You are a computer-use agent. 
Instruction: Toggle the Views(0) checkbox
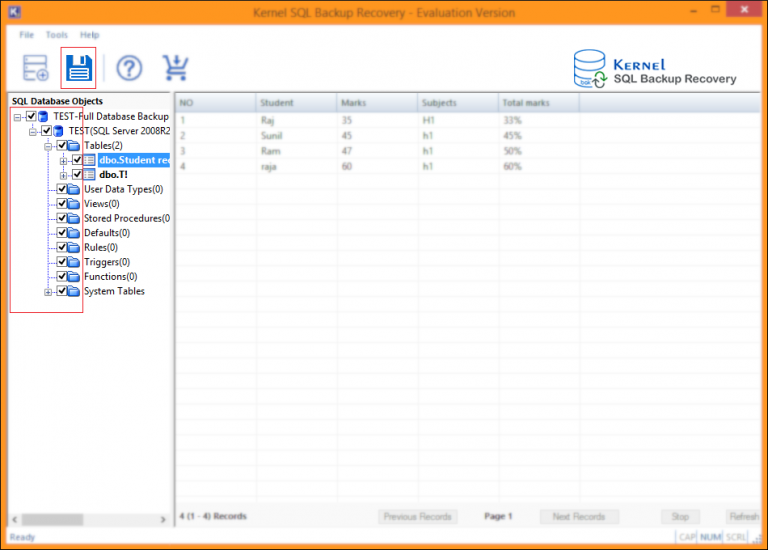tap(62, 204)
